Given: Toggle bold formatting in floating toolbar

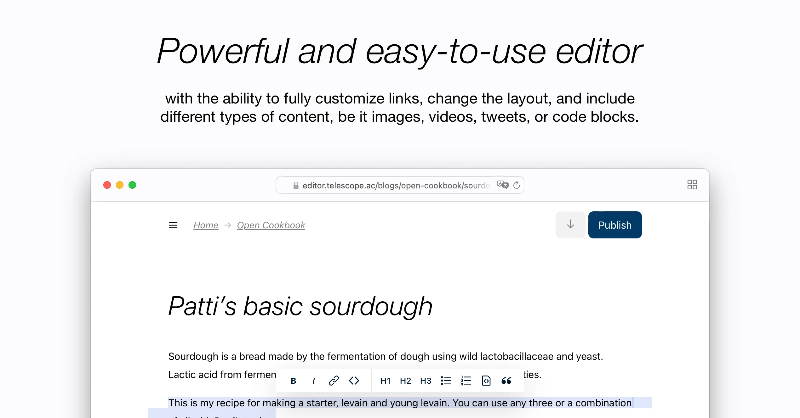Looking at the screenshot, I should coord(293,381).
